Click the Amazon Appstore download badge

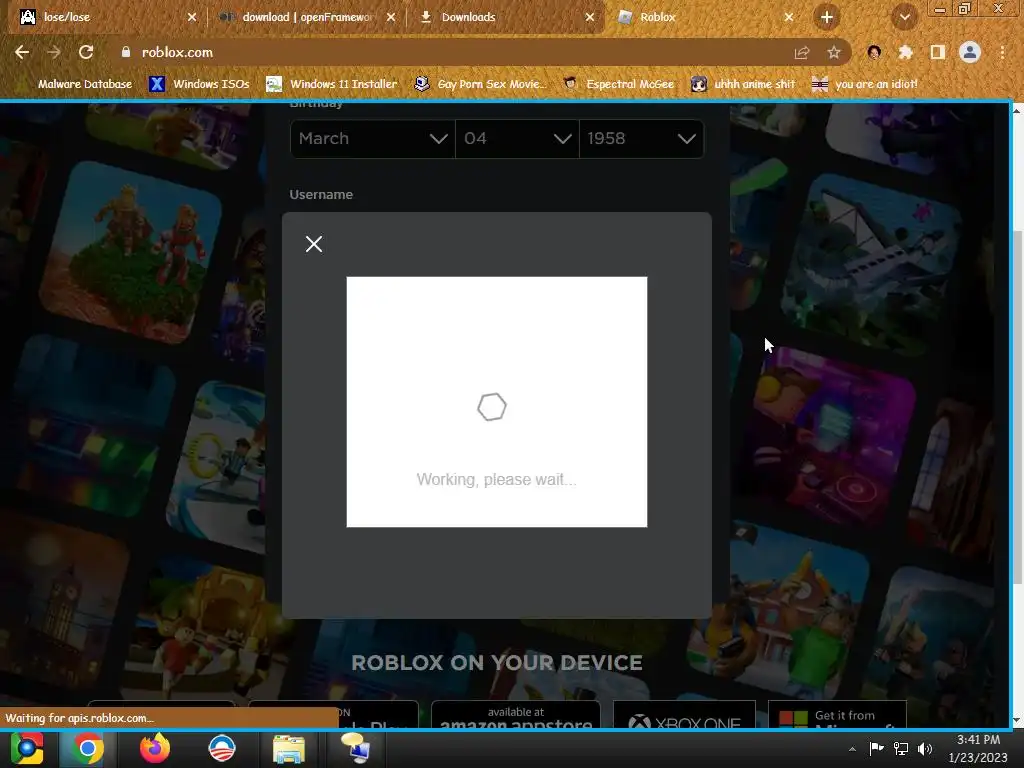point(516,716)
